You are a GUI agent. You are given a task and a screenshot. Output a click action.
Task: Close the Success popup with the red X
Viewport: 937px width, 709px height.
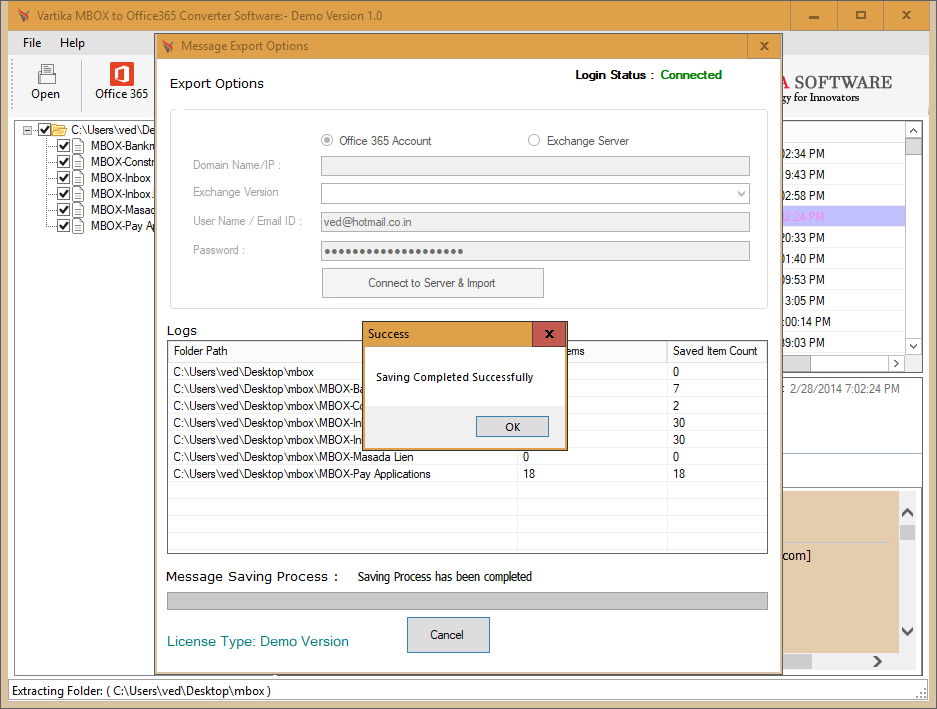pyautogui.click(x=549, y=334)
